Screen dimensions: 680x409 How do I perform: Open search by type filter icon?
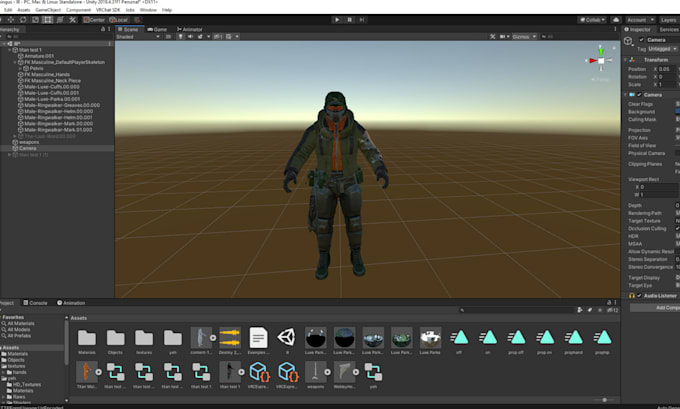coord(580,310)
